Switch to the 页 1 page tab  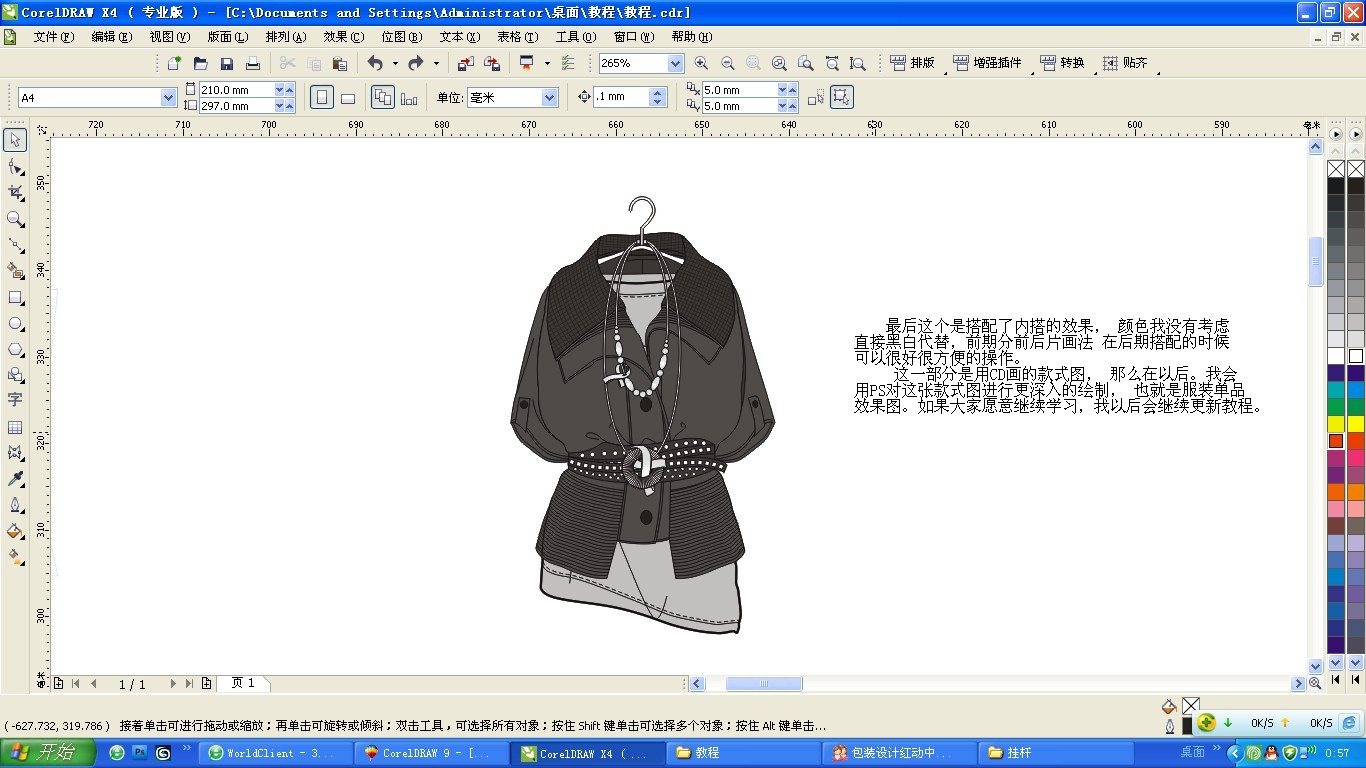point(243,683)
